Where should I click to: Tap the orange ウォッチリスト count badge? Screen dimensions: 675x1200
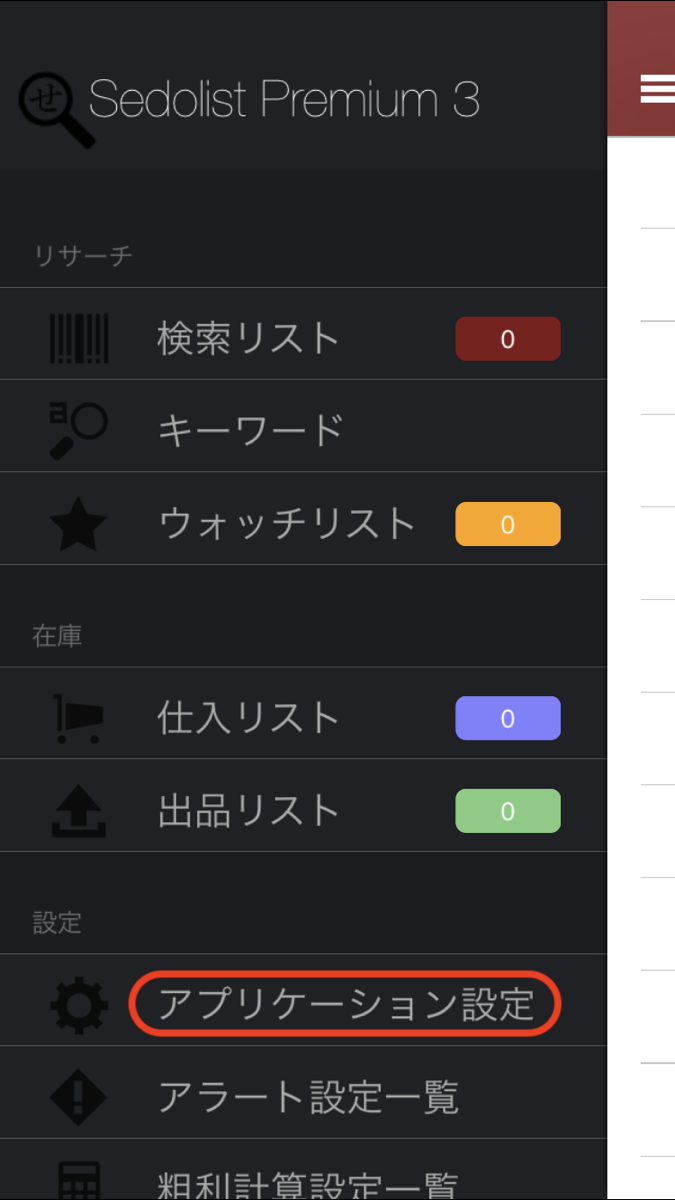507,524
